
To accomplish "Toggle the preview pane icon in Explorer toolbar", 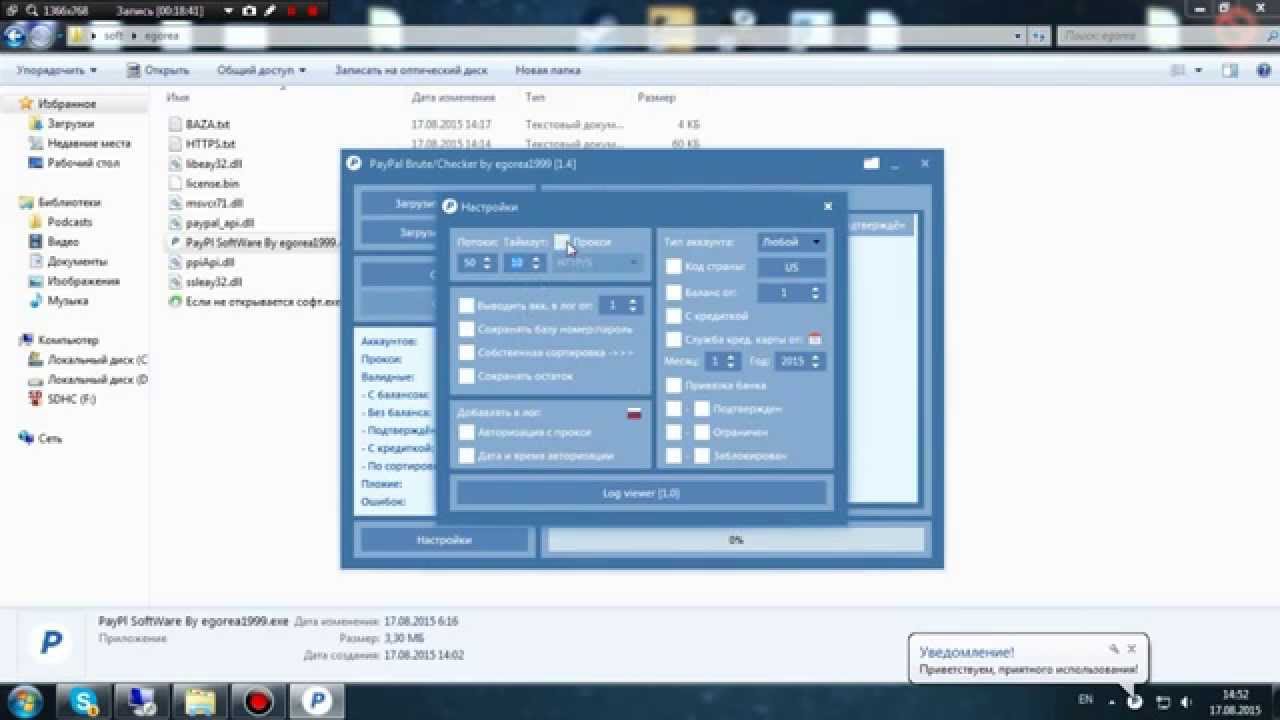I will tap(1232, 71).
